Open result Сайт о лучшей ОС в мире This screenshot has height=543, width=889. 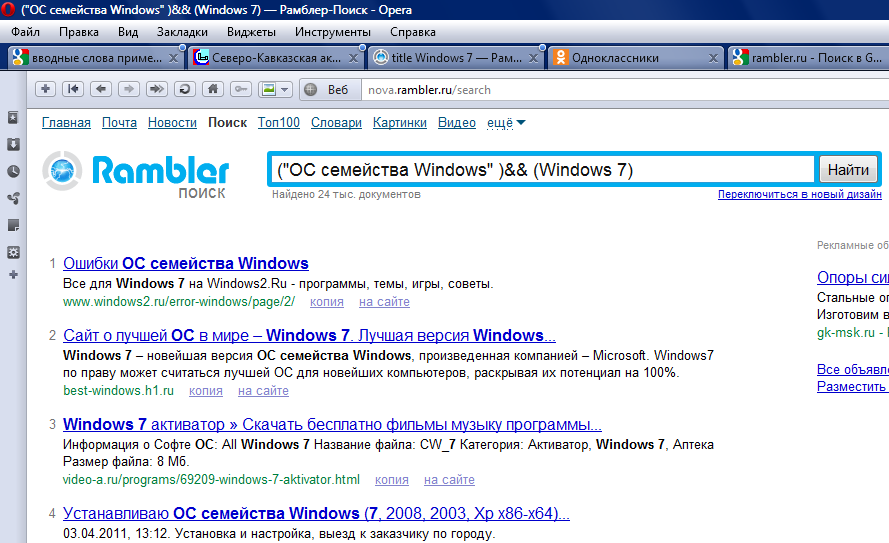309,335
